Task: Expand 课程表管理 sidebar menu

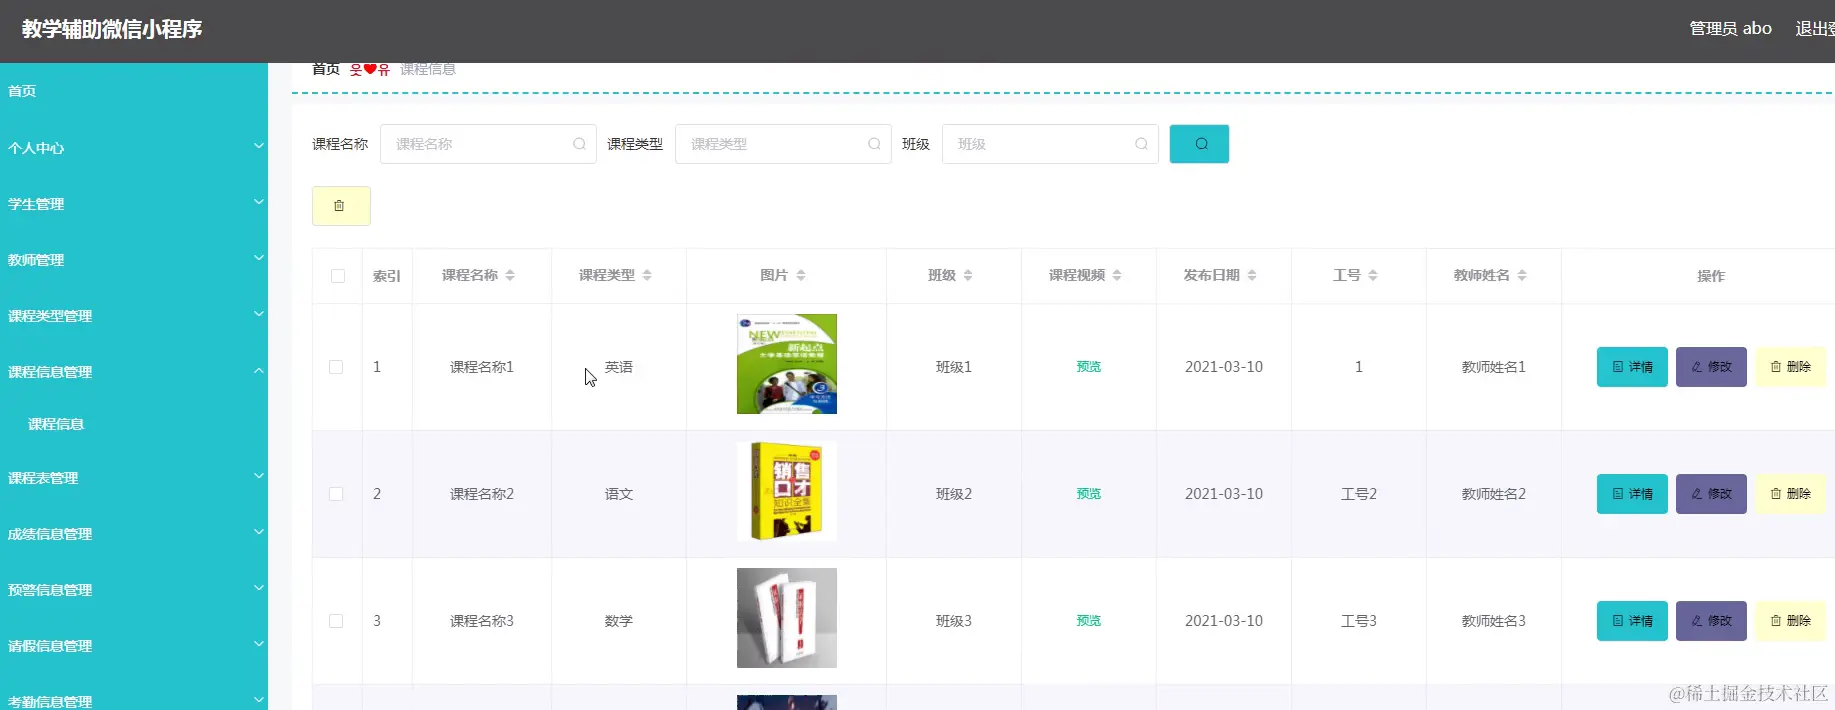Action: 134,477
